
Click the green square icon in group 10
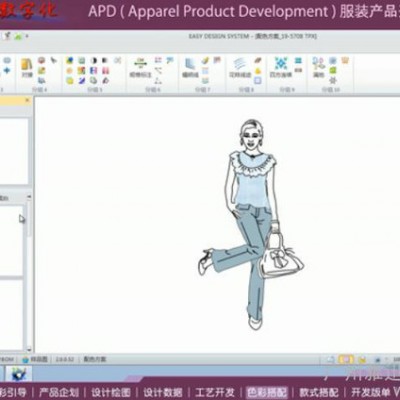point(333,70)
